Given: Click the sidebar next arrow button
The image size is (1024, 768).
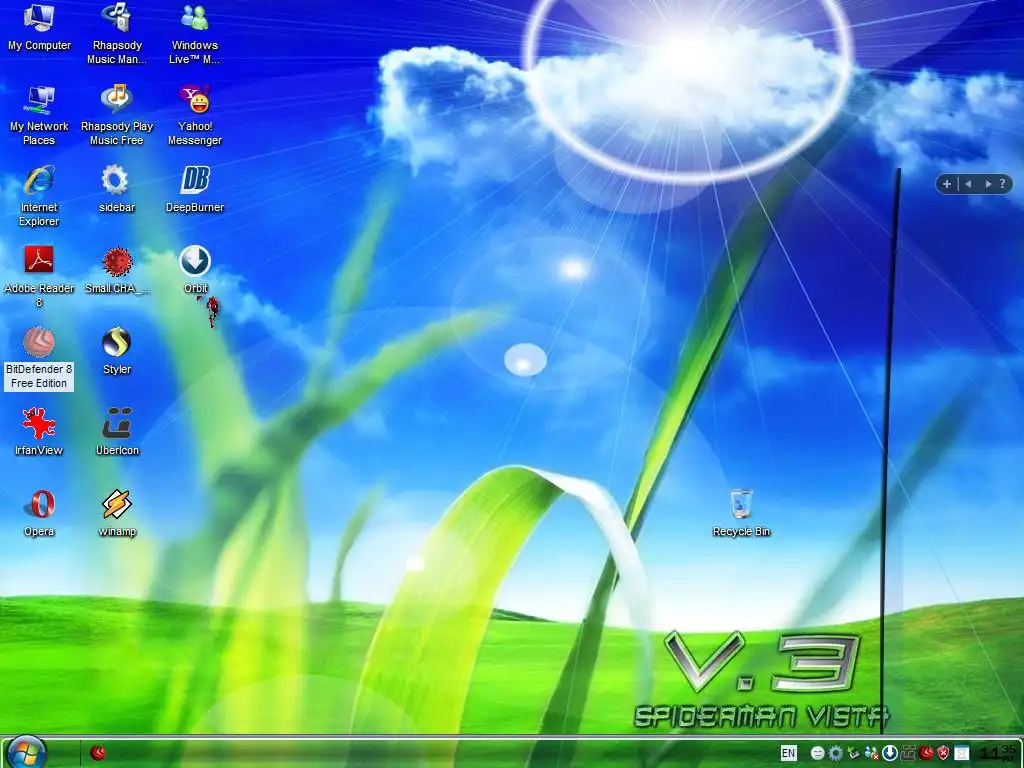Looking at the screenshot, I should click(x=988, y=184).
